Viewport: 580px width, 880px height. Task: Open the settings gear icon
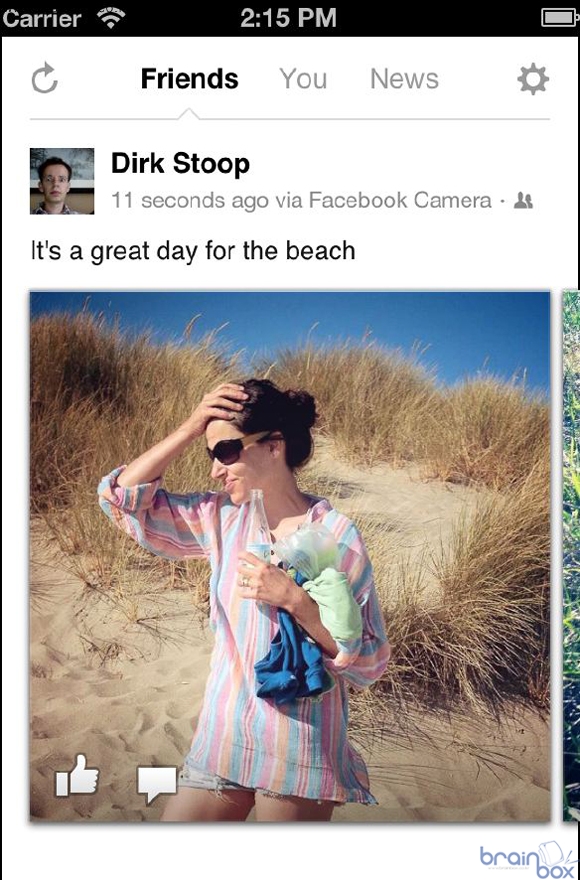coord(533,79)
